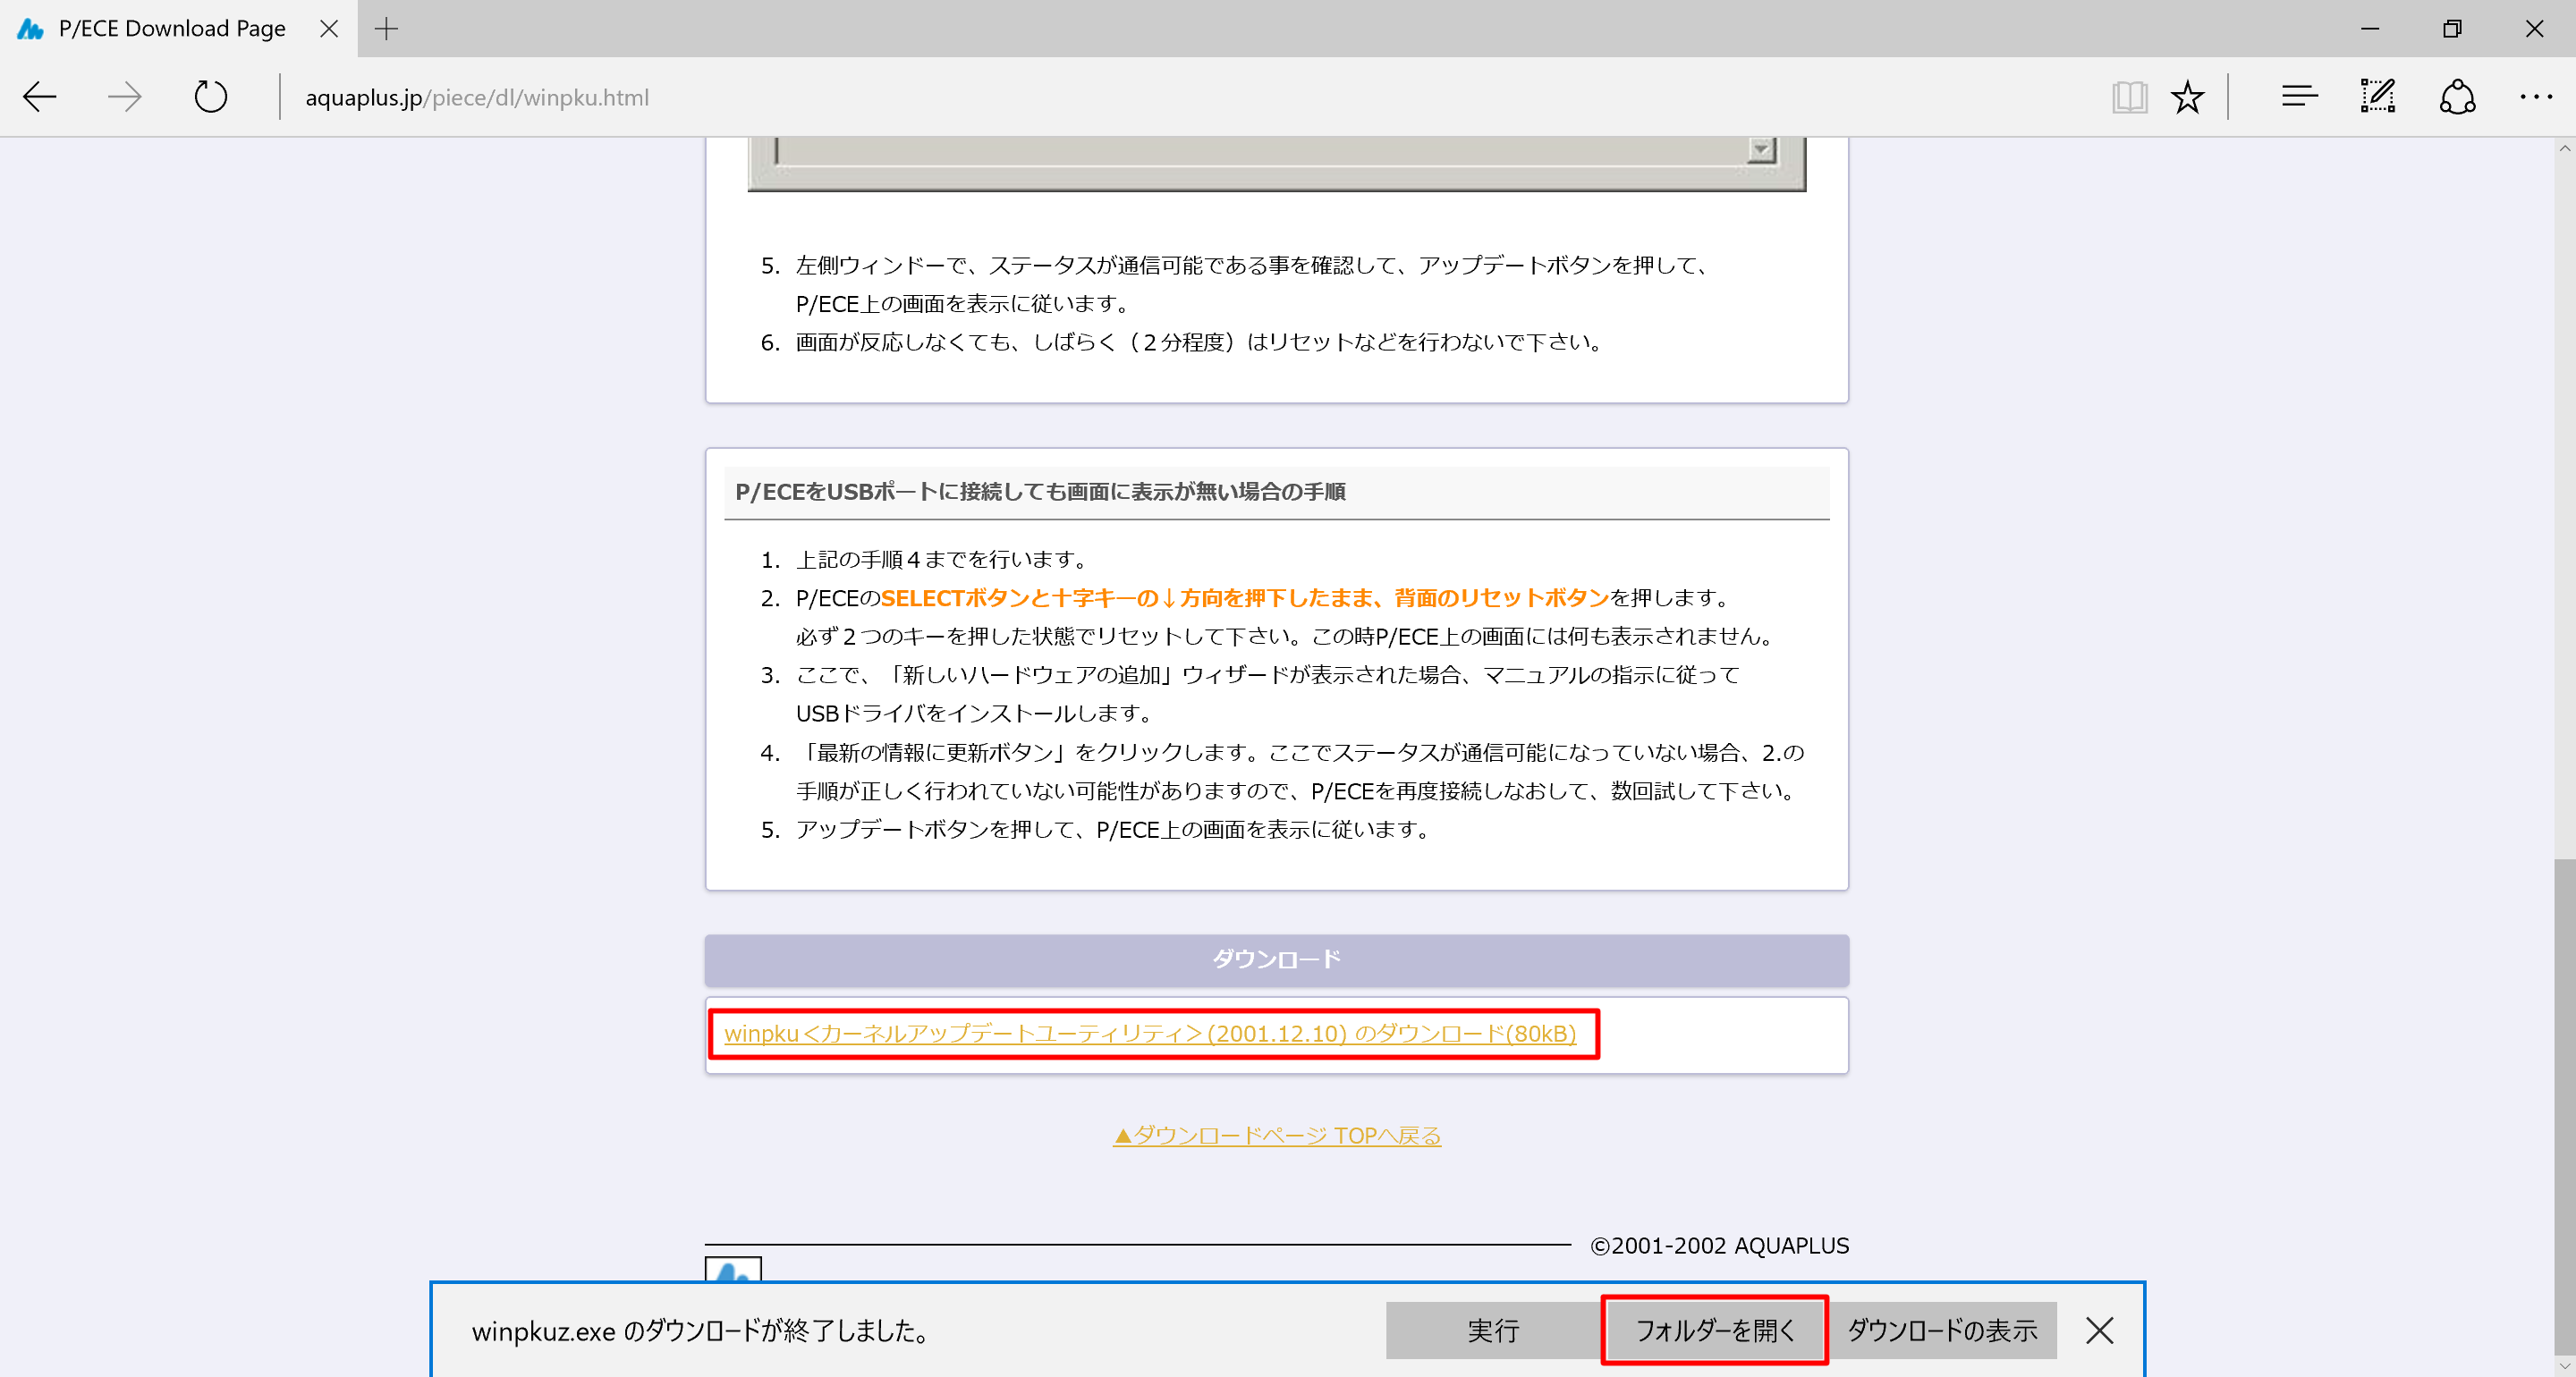Viewport: 2576px width, 1377px height.
Task: Restore down the browser window
Action: 2452,29
